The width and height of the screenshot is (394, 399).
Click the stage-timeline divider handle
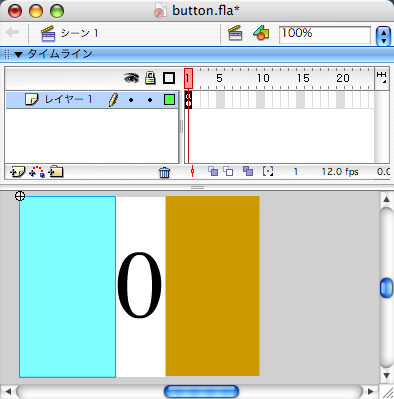[197, 188]
